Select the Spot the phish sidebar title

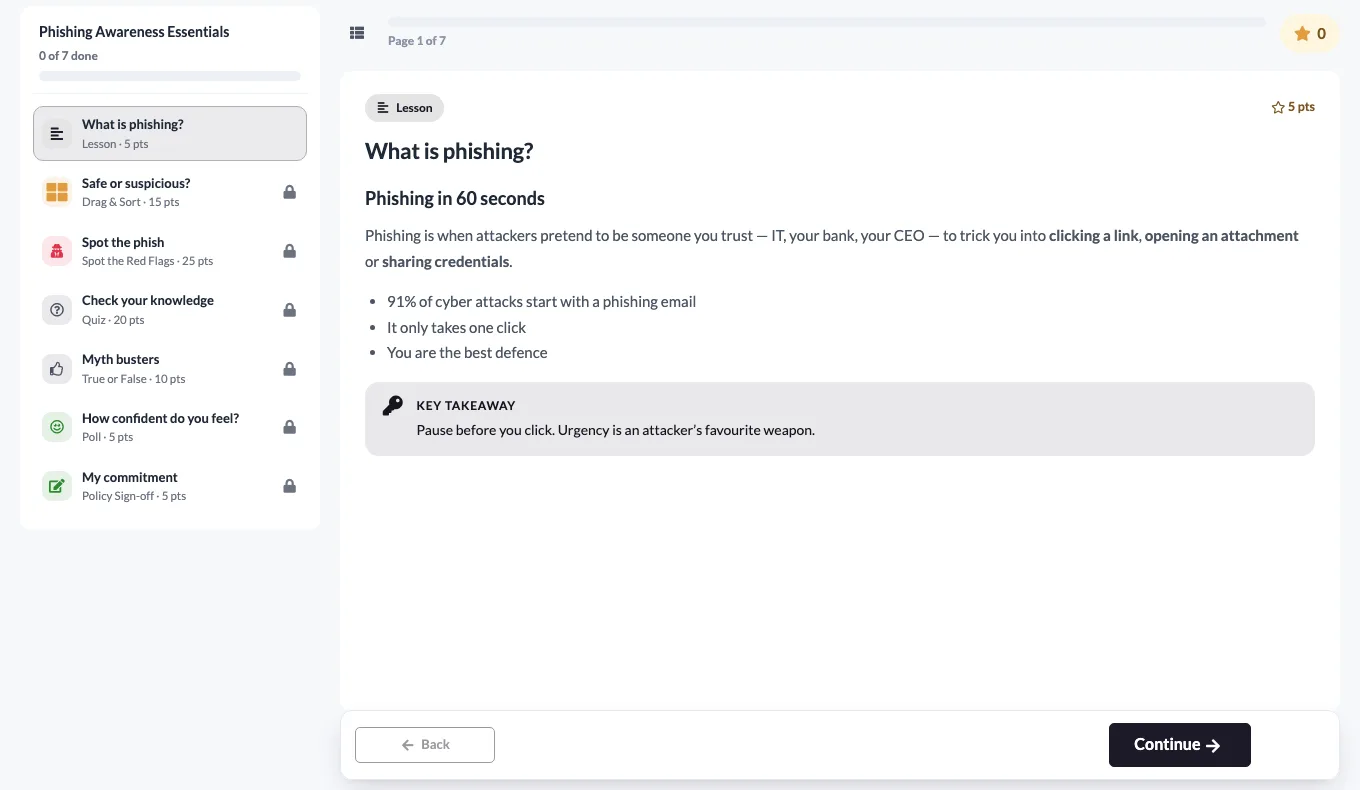(123, 242)
